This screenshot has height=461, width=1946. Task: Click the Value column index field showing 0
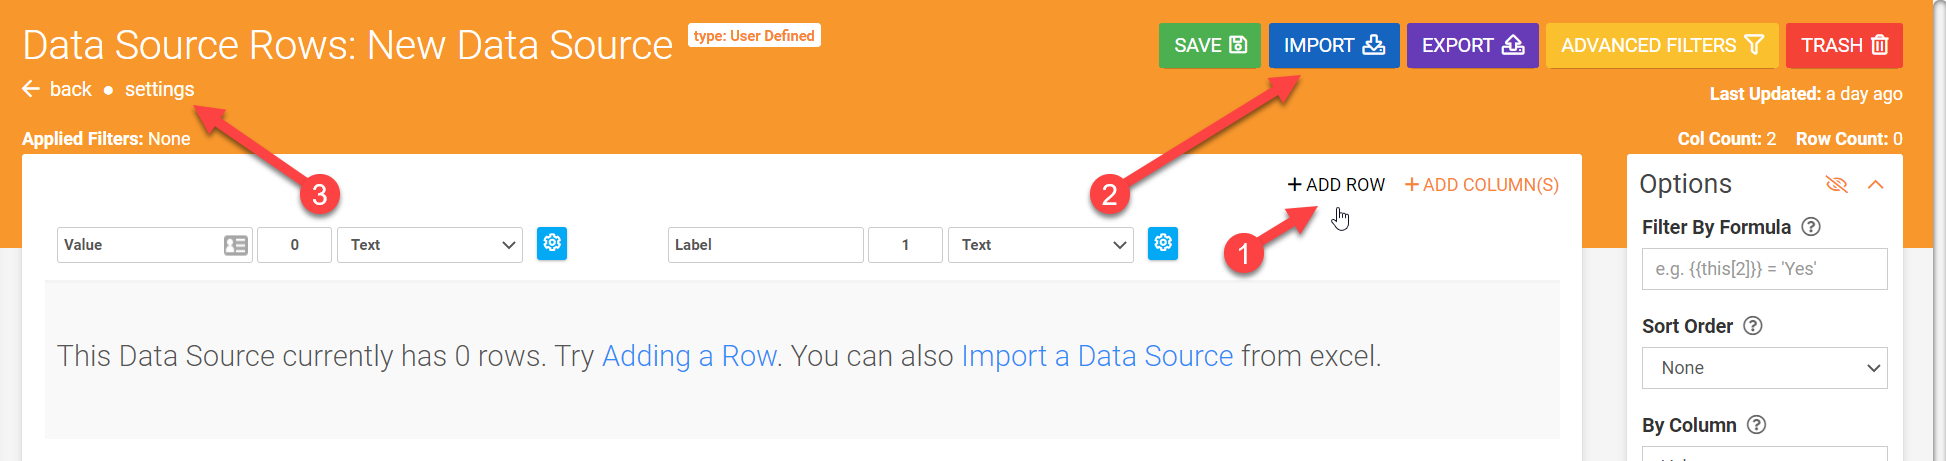(x=294, y=245)
